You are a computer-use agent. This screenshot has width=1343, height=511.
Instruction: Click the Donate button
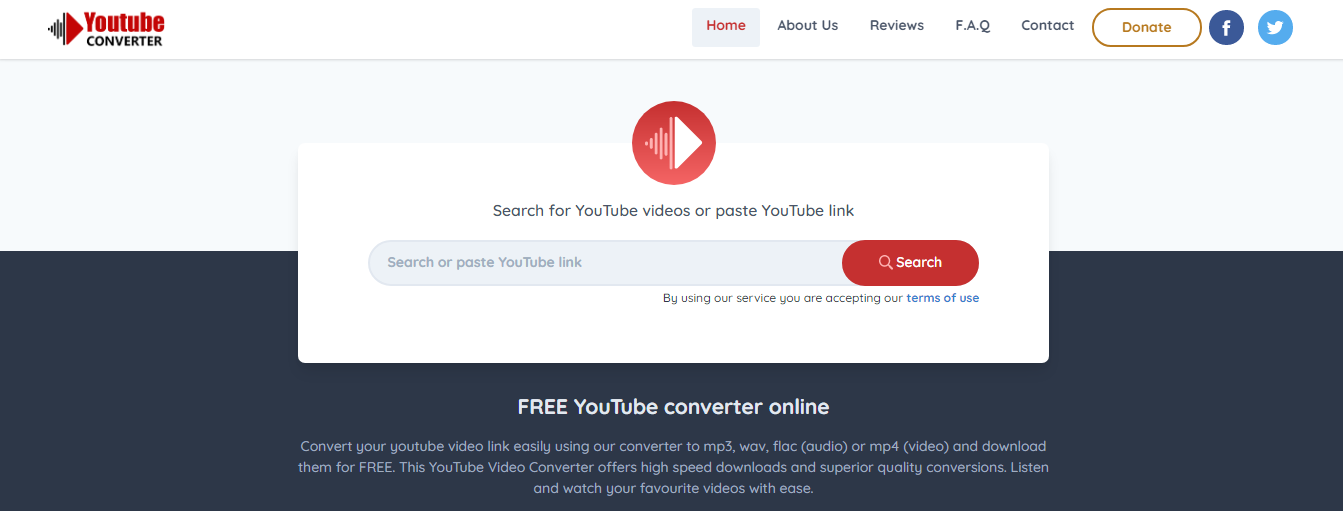1146,27
